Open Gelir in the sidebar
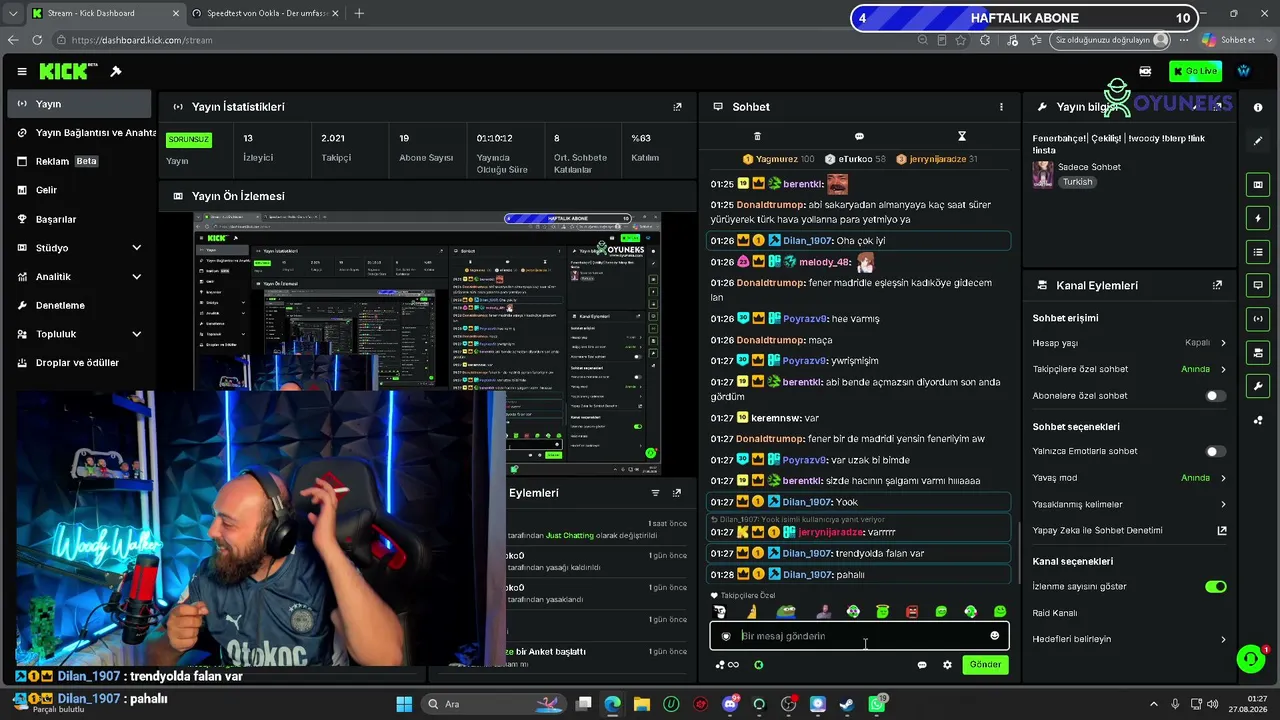The width and height of the screenshot is (1280, 720). coord(80,190)
